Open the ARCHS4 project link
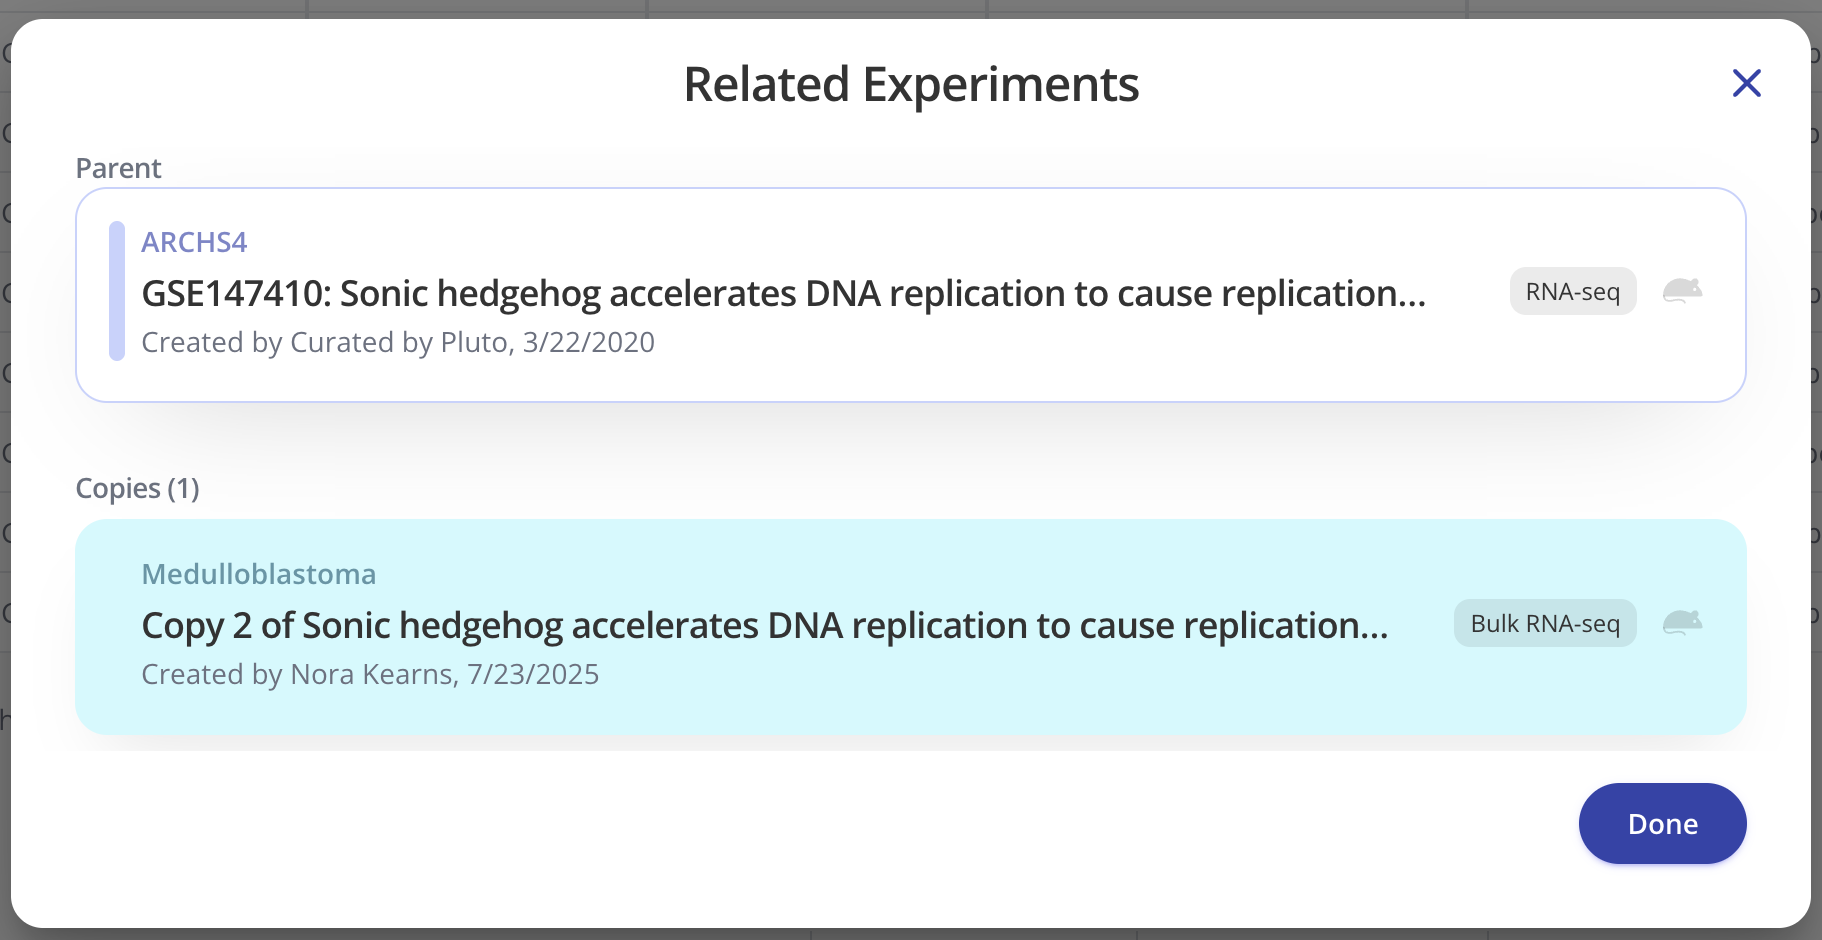This screenshot has height=940, width=1822. click(194, 242)
